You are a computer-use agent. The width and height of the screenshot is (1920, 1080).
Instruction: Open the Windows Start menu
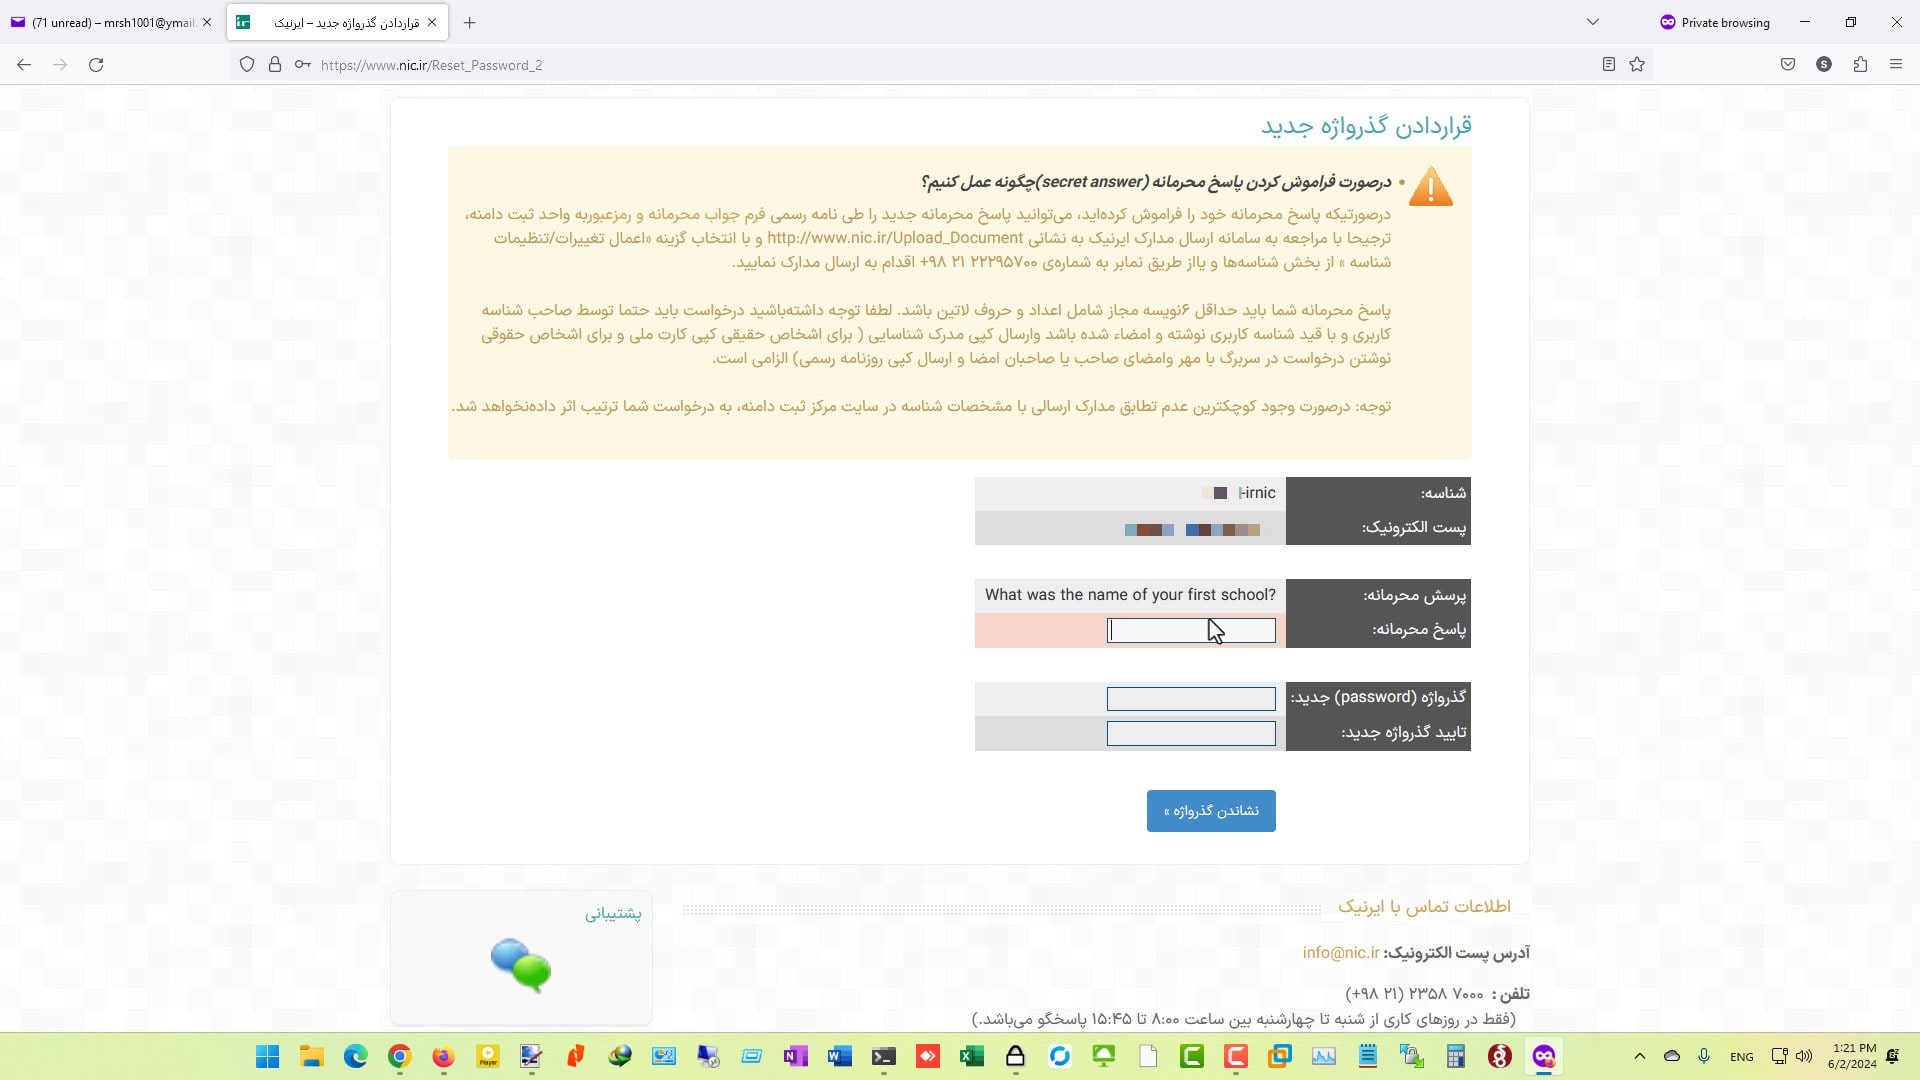267,1057
